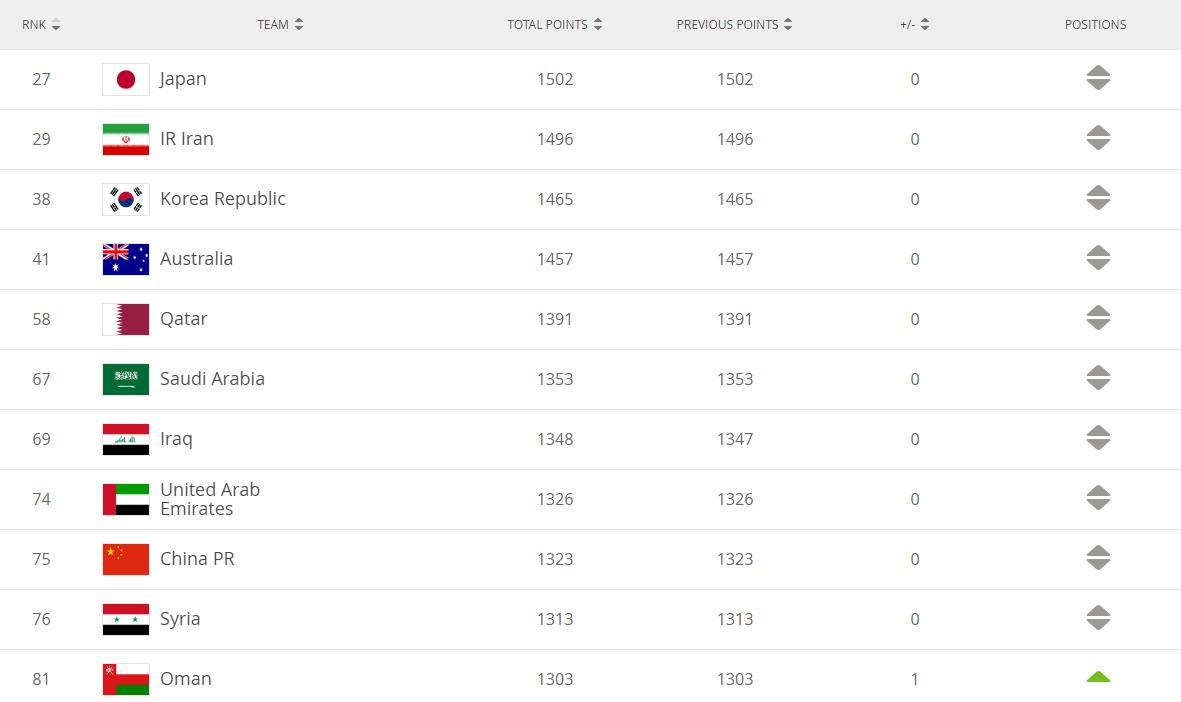1181x702 pixels.
Task: Click the Saudi Arabia flag icon
Action: click(126, 380)
